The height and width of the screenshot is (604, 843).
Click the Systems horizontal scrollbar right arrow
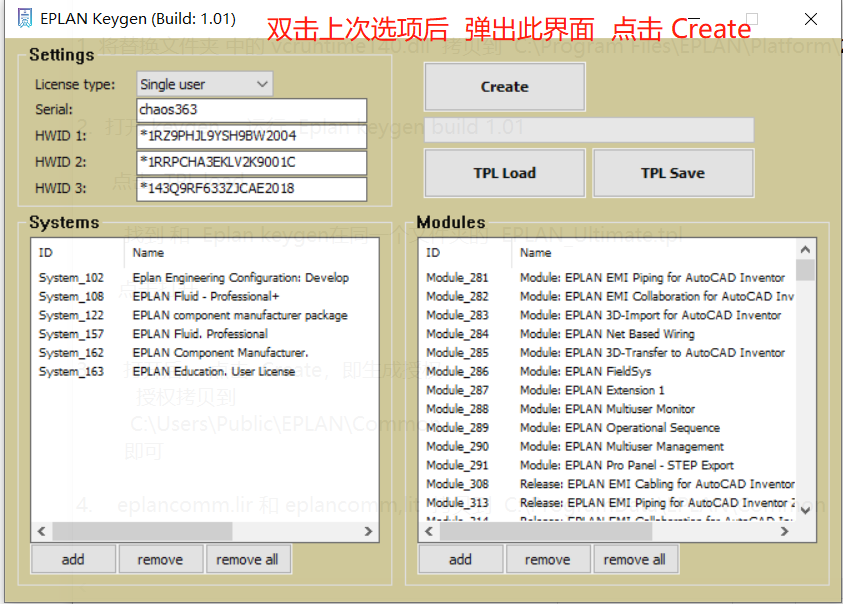coord(368,531)
